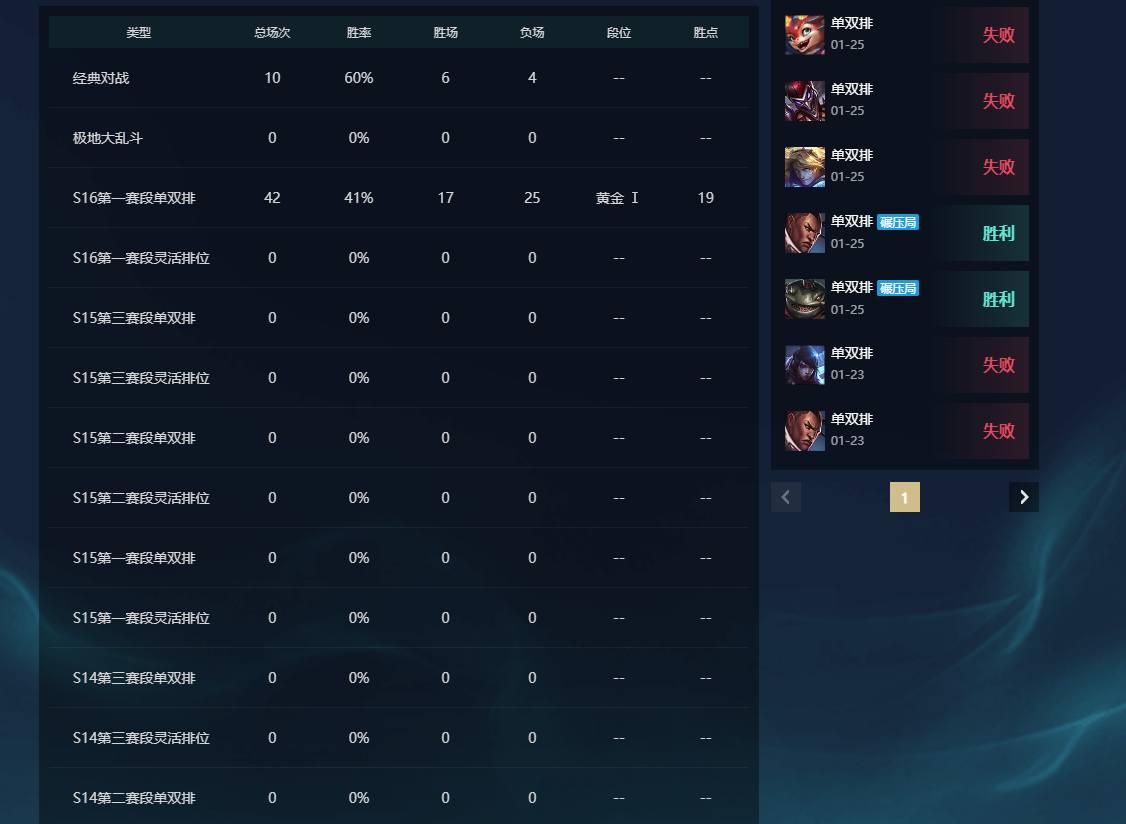Viewport: 1126px width, 824px height.
Task: Select the blonde champion portrait match
Action: [804, 167]
